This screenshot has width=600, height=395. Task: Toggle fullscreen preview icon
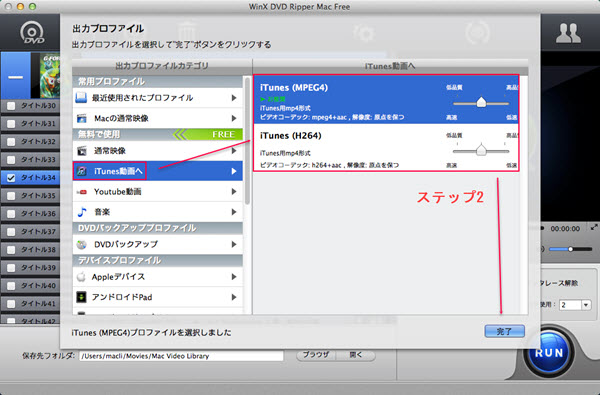[594, 227]
